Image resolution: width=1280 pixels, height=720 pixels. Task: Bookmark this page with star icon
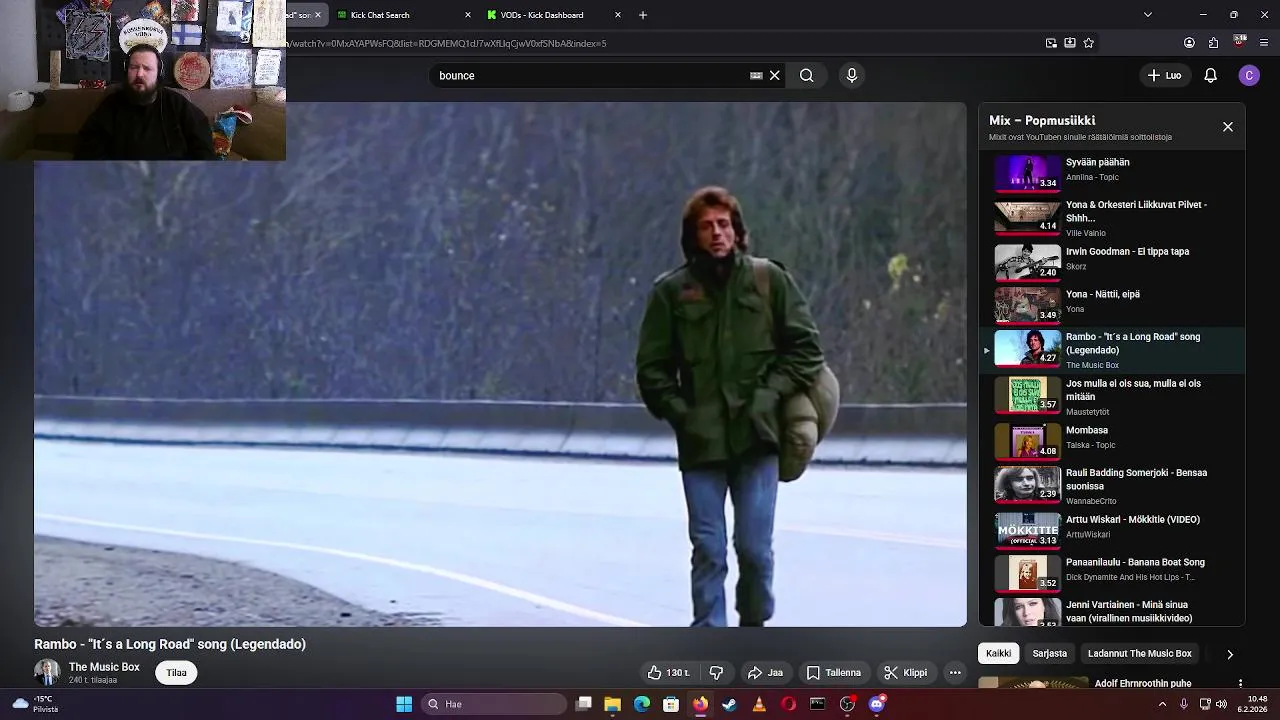[1088, 43]
